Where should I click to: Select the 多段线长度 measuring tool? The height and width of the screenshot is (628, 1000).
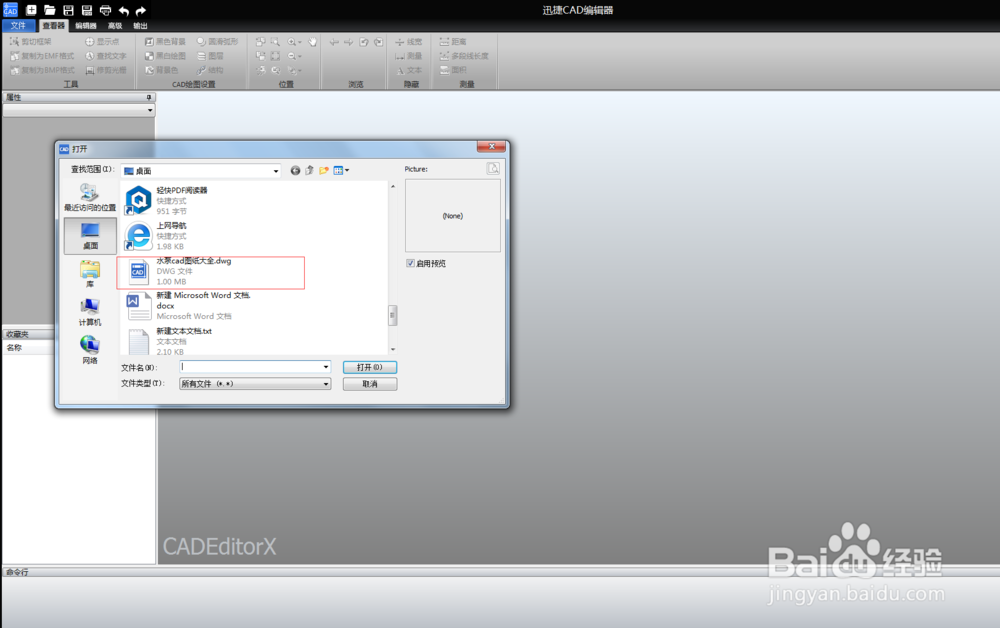(x=464, y=56)
